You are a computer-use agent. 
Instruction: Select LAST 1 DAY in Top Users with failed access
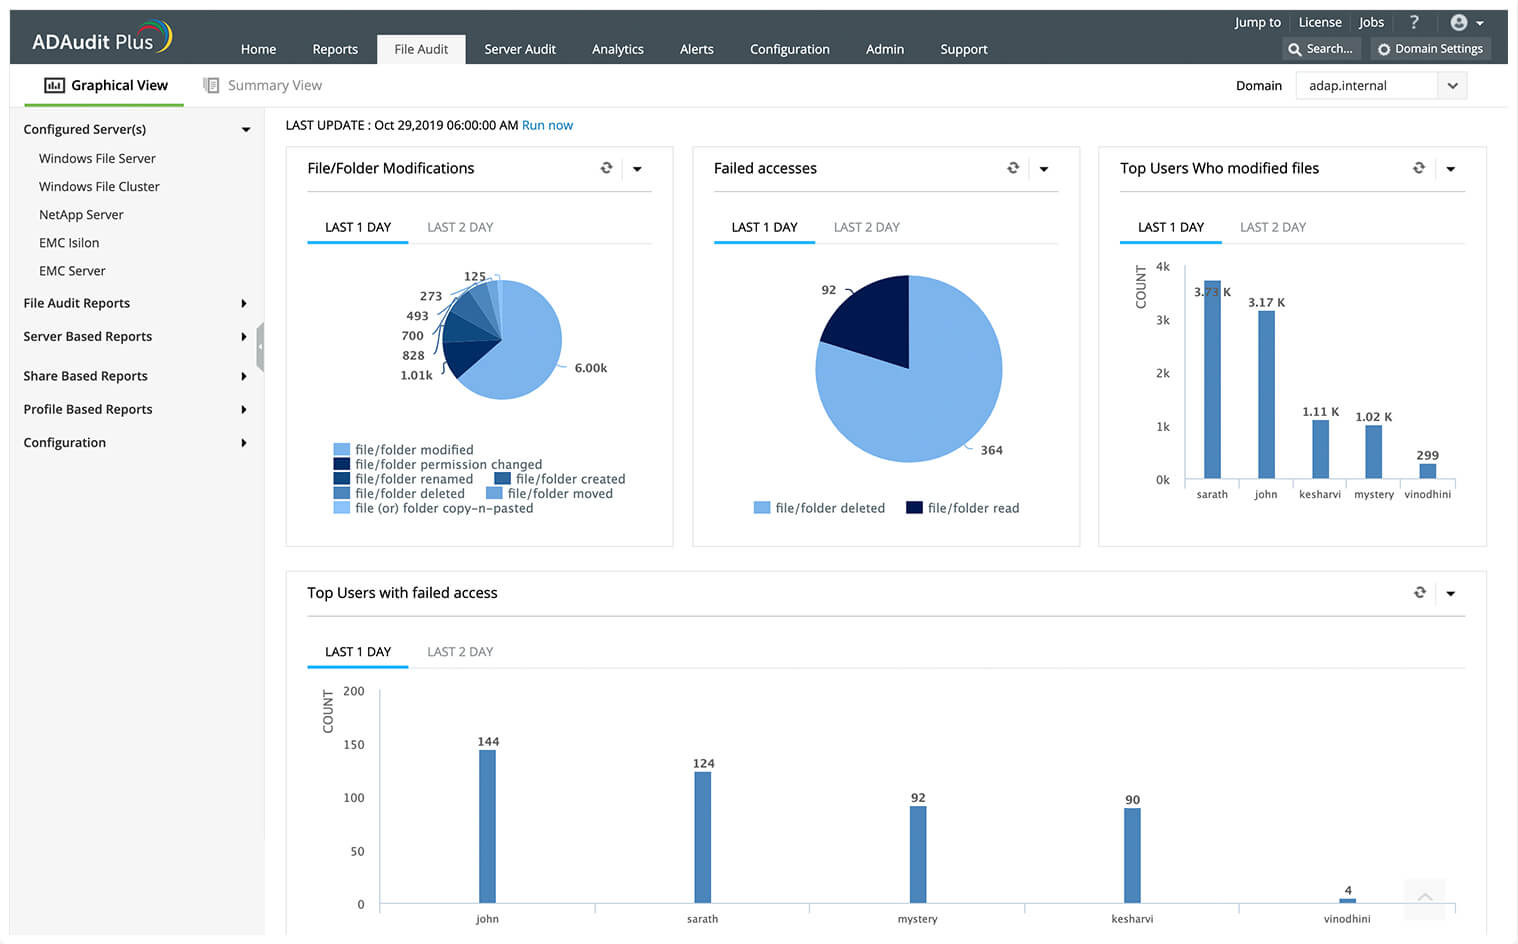357,651
